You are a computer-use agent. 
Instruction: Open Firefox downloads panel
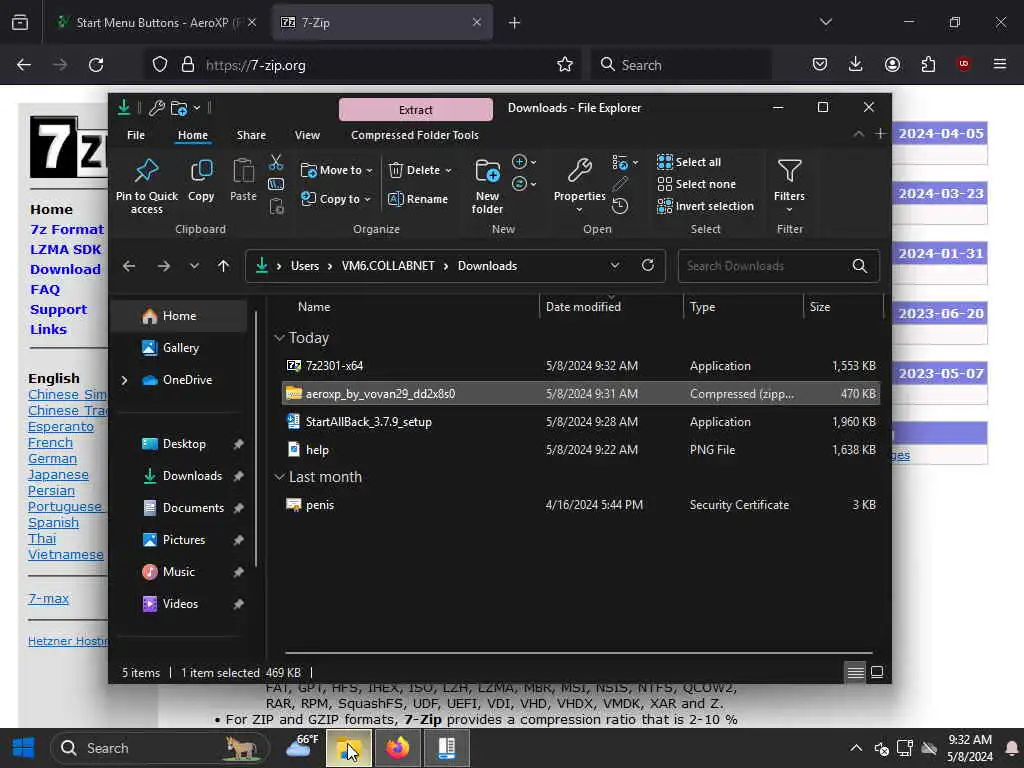pyautogui.click(x=856, y=64)
